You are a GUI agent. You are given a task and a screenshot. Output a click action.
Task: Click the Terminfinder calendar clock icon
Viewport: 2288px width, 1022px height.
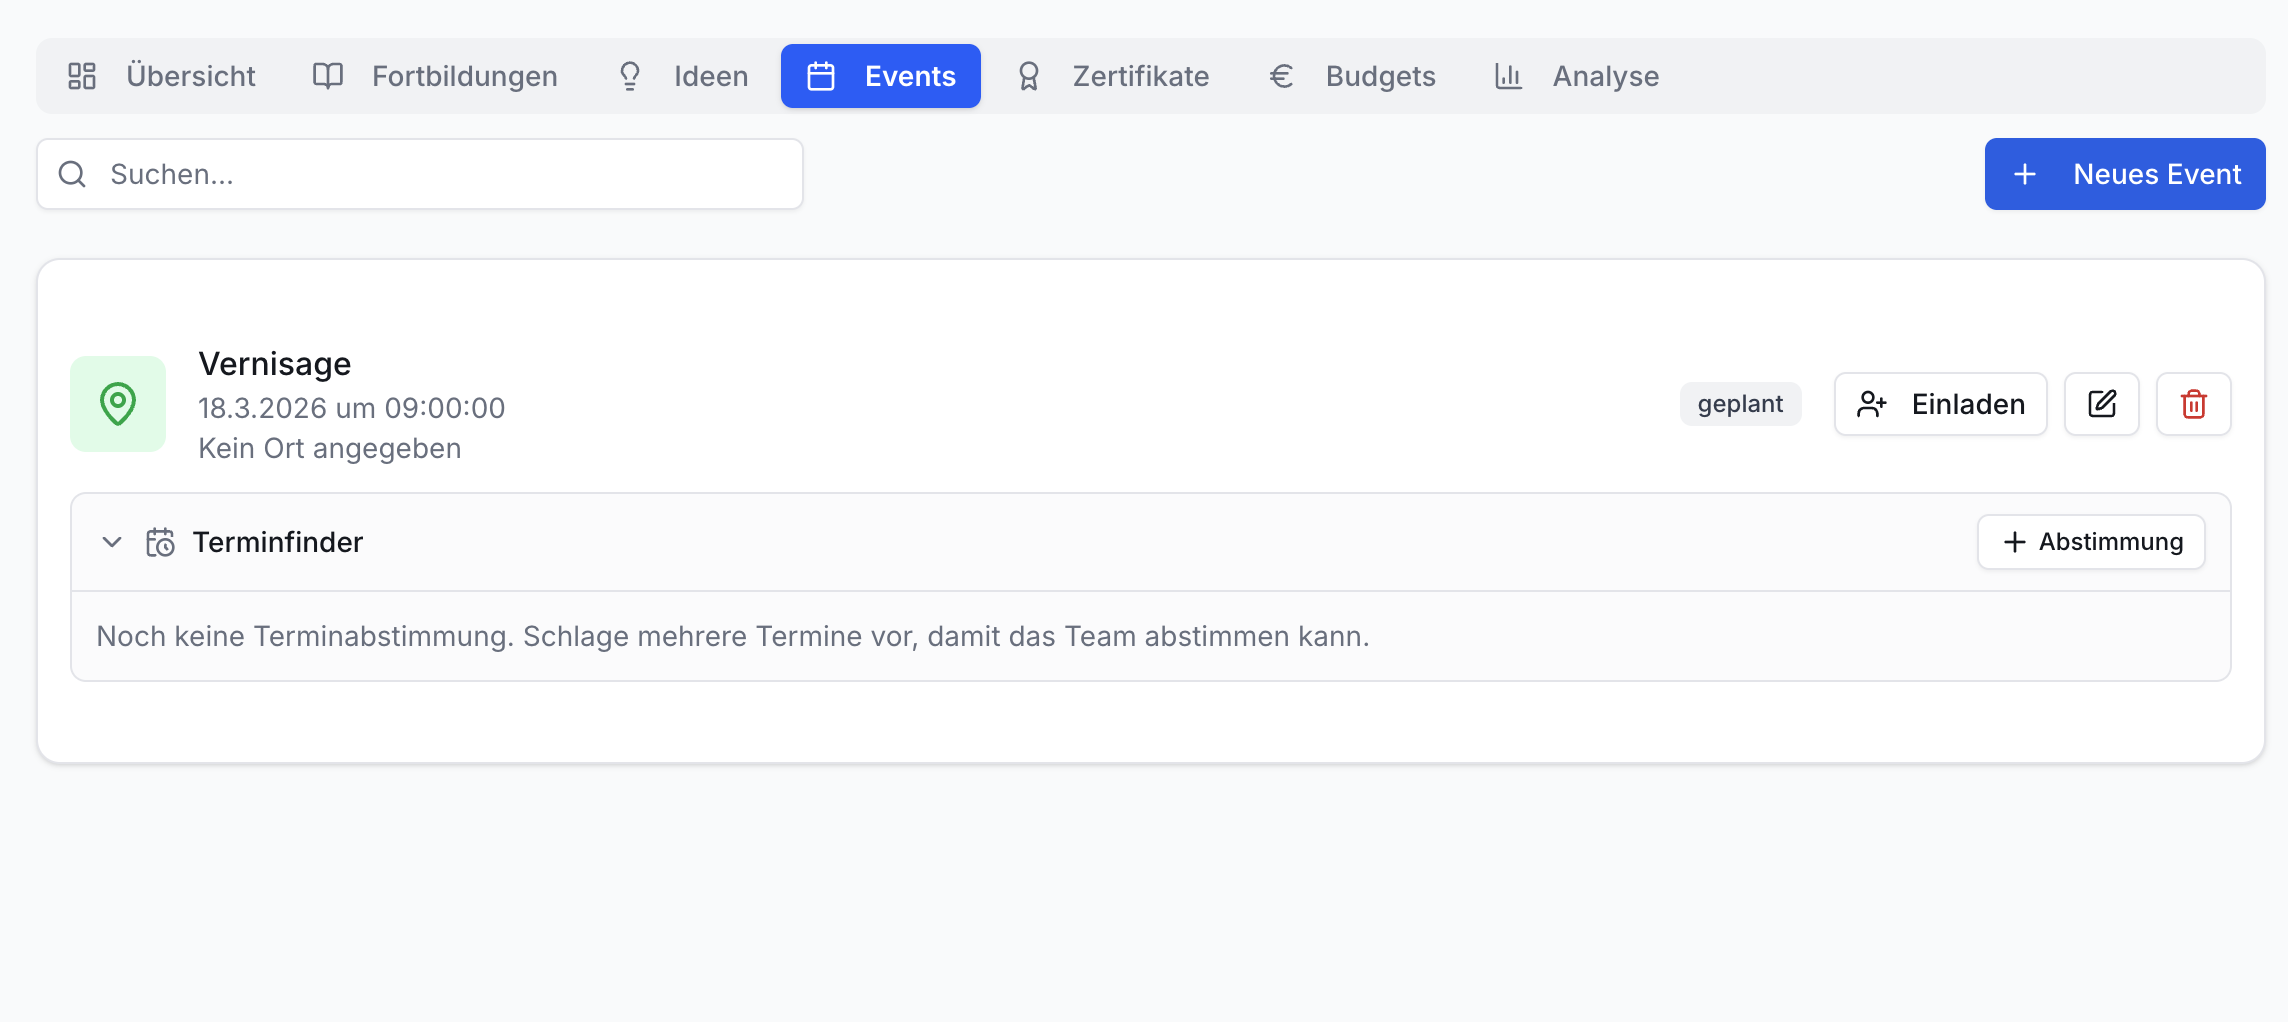(160, 542)
